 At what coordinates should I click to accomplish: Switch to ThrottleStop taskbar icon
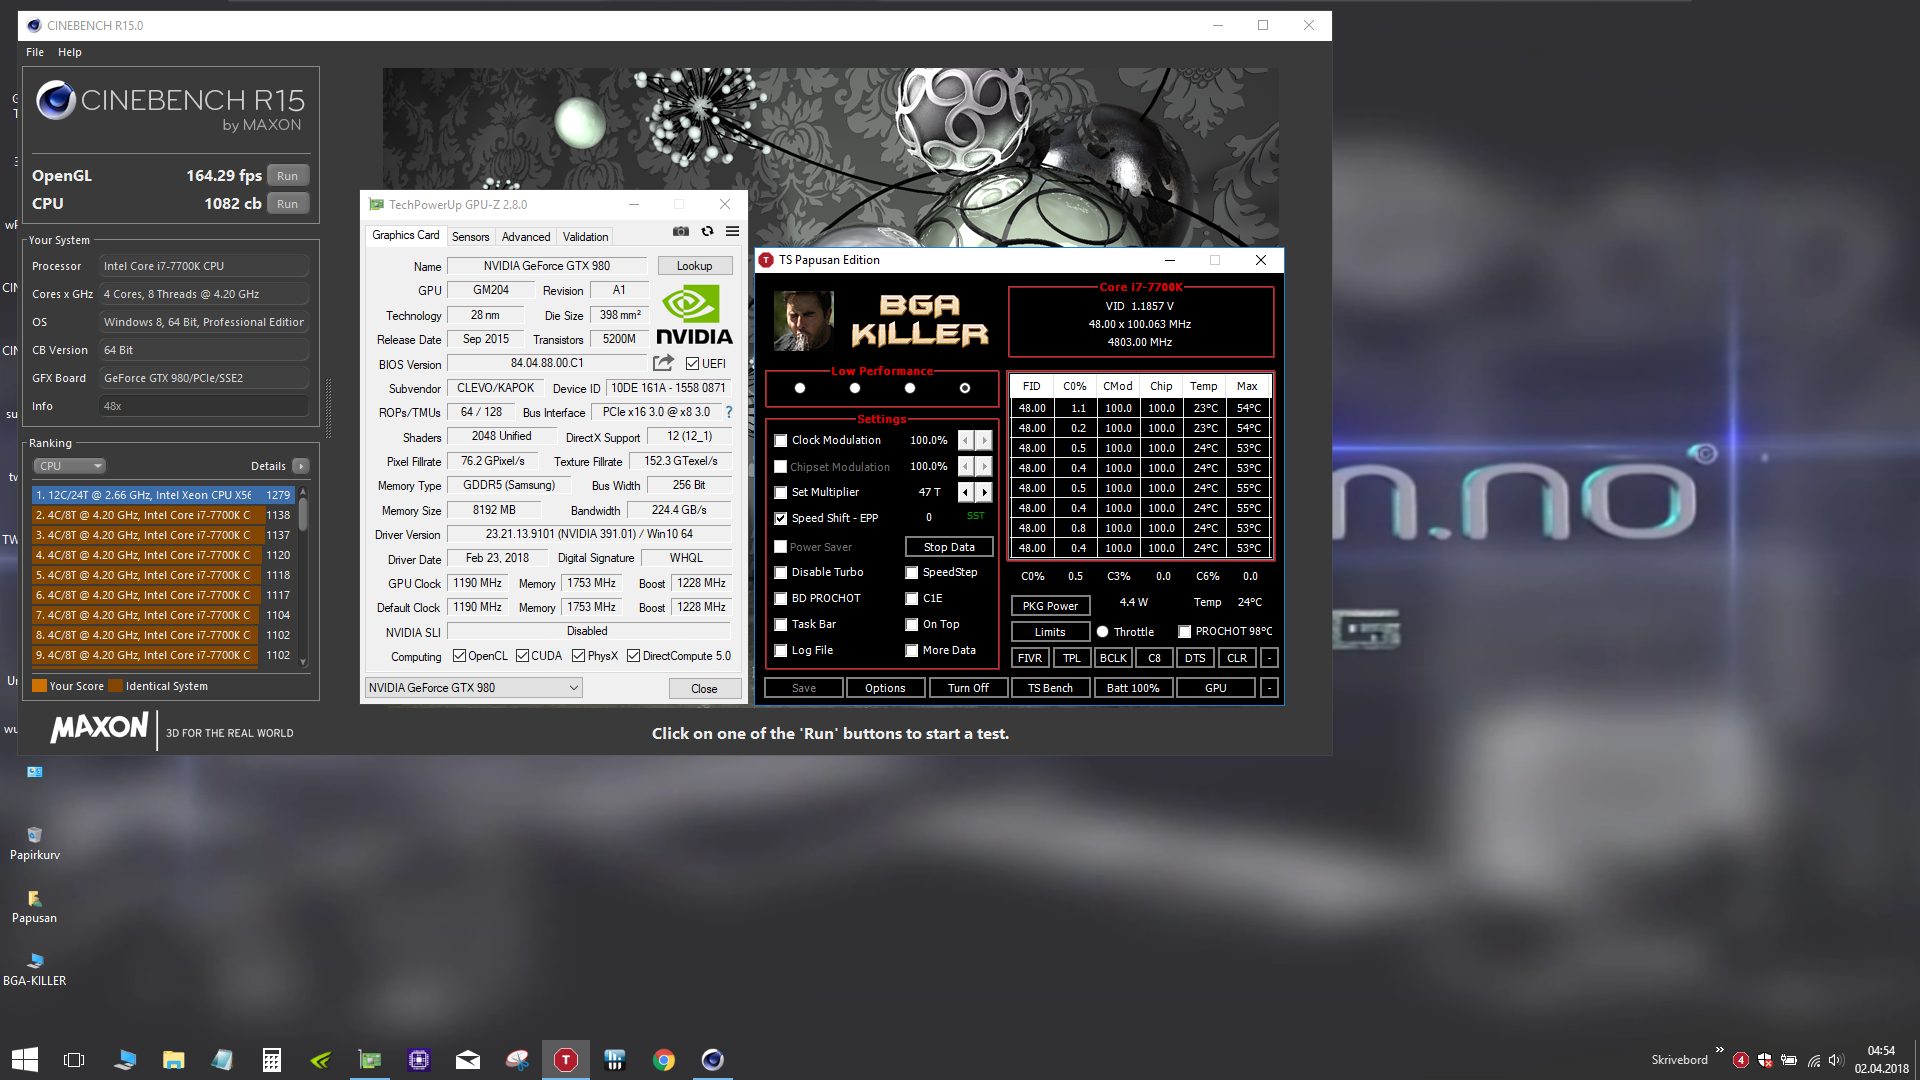[x=566, y=1059]
